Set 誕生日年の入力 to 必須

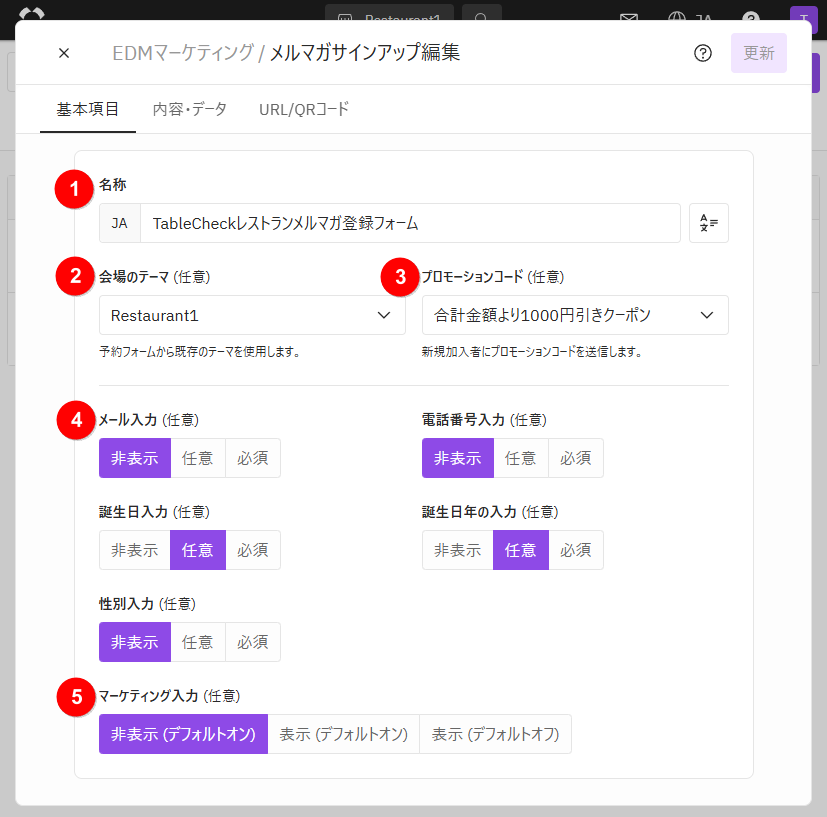point(575,550)
